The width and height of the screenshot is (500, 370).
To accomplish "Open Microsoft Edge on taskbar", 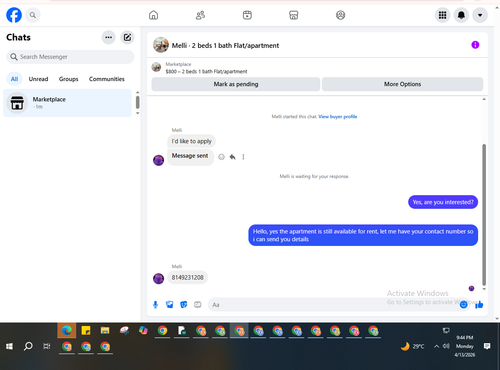I will pos(67,331).
